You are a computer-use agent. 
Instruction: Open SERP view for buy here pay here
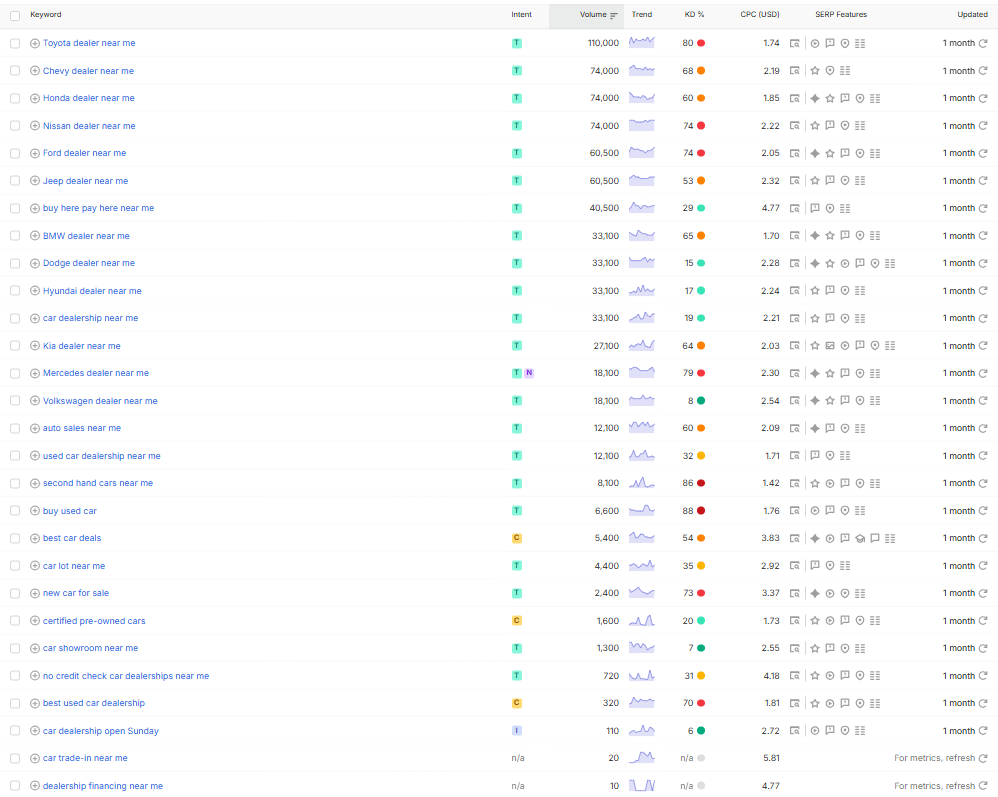[794, 208]
